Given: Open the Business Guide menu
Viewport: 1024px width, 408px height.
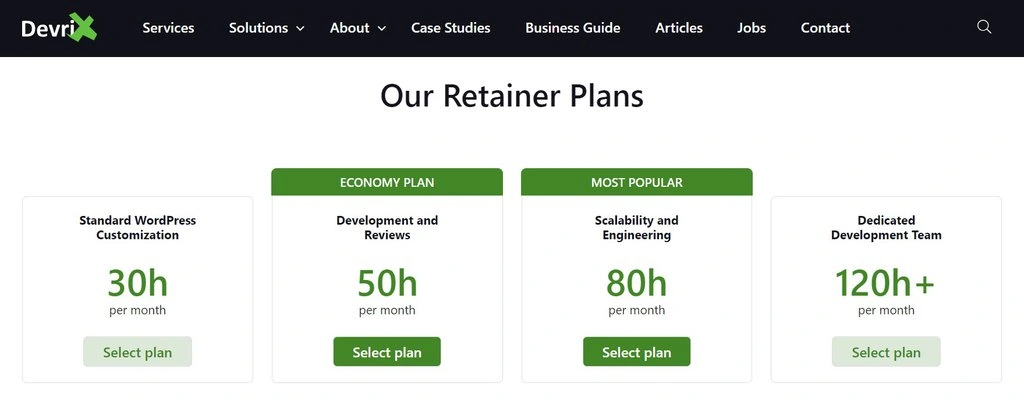Looking at the screenshot, I should (x=572, y=28).
